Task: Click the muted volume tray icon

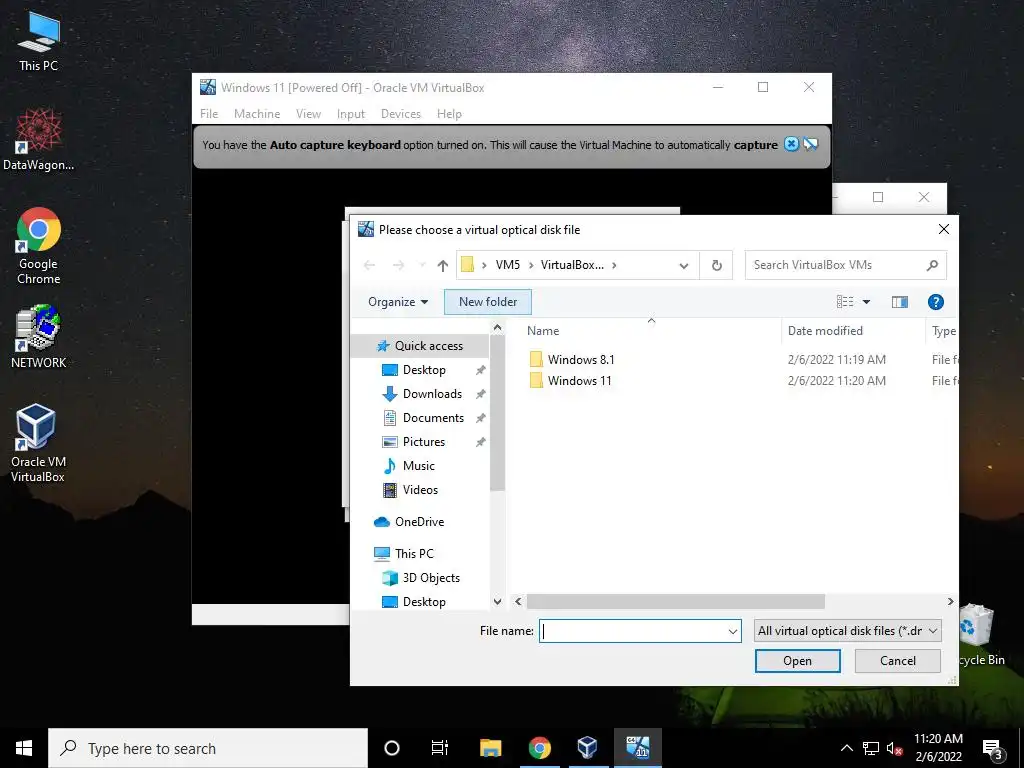Action: click(894, 748)
